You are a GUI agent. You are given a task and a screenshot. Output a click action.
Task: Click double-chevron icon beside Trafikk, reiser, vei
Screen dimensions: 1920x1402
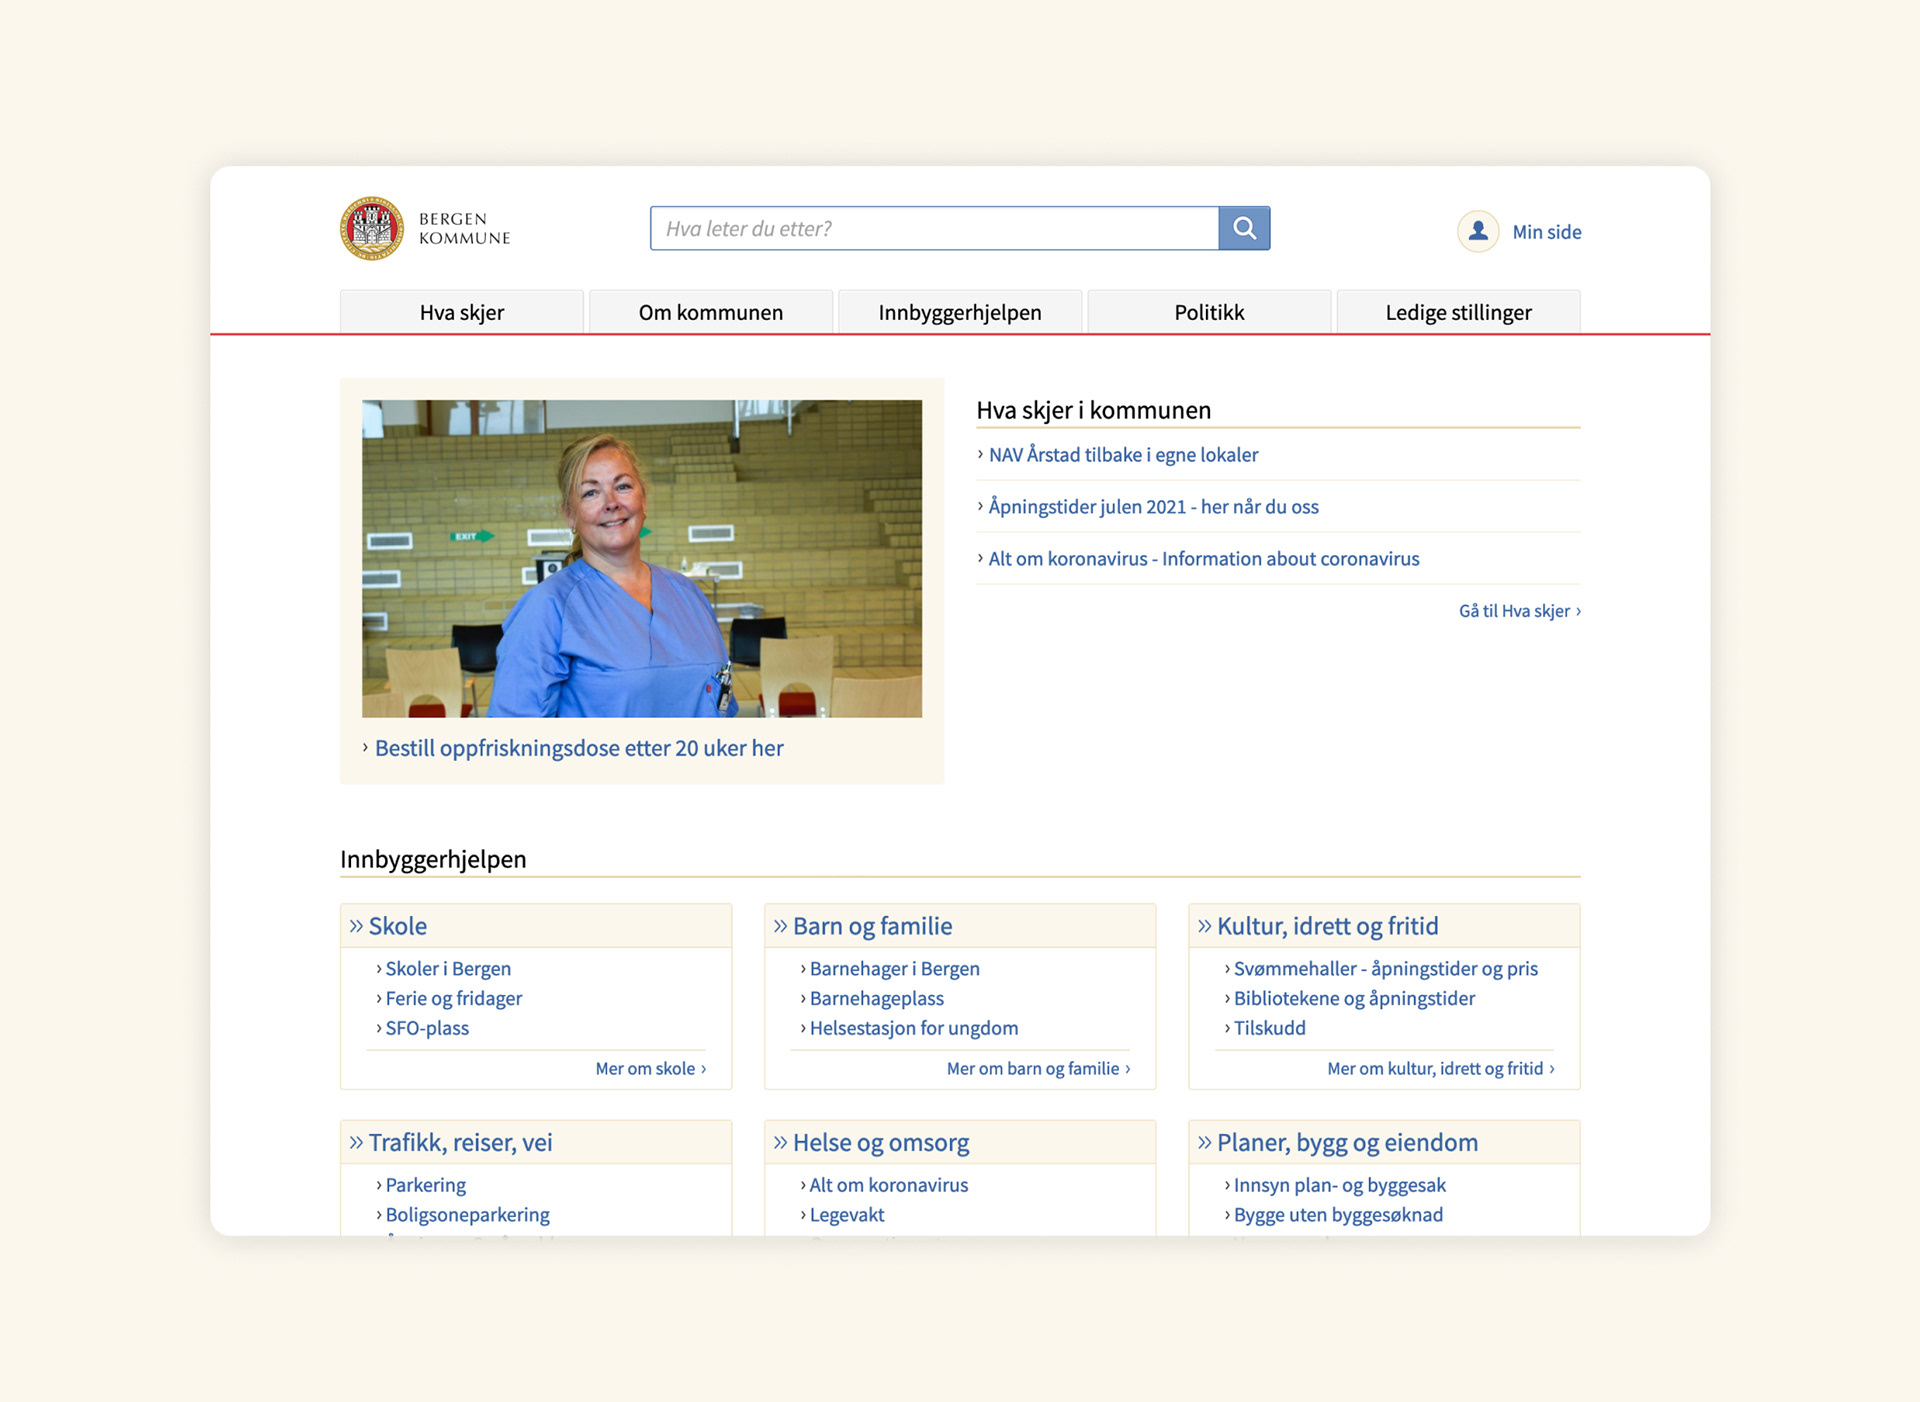356,1142
